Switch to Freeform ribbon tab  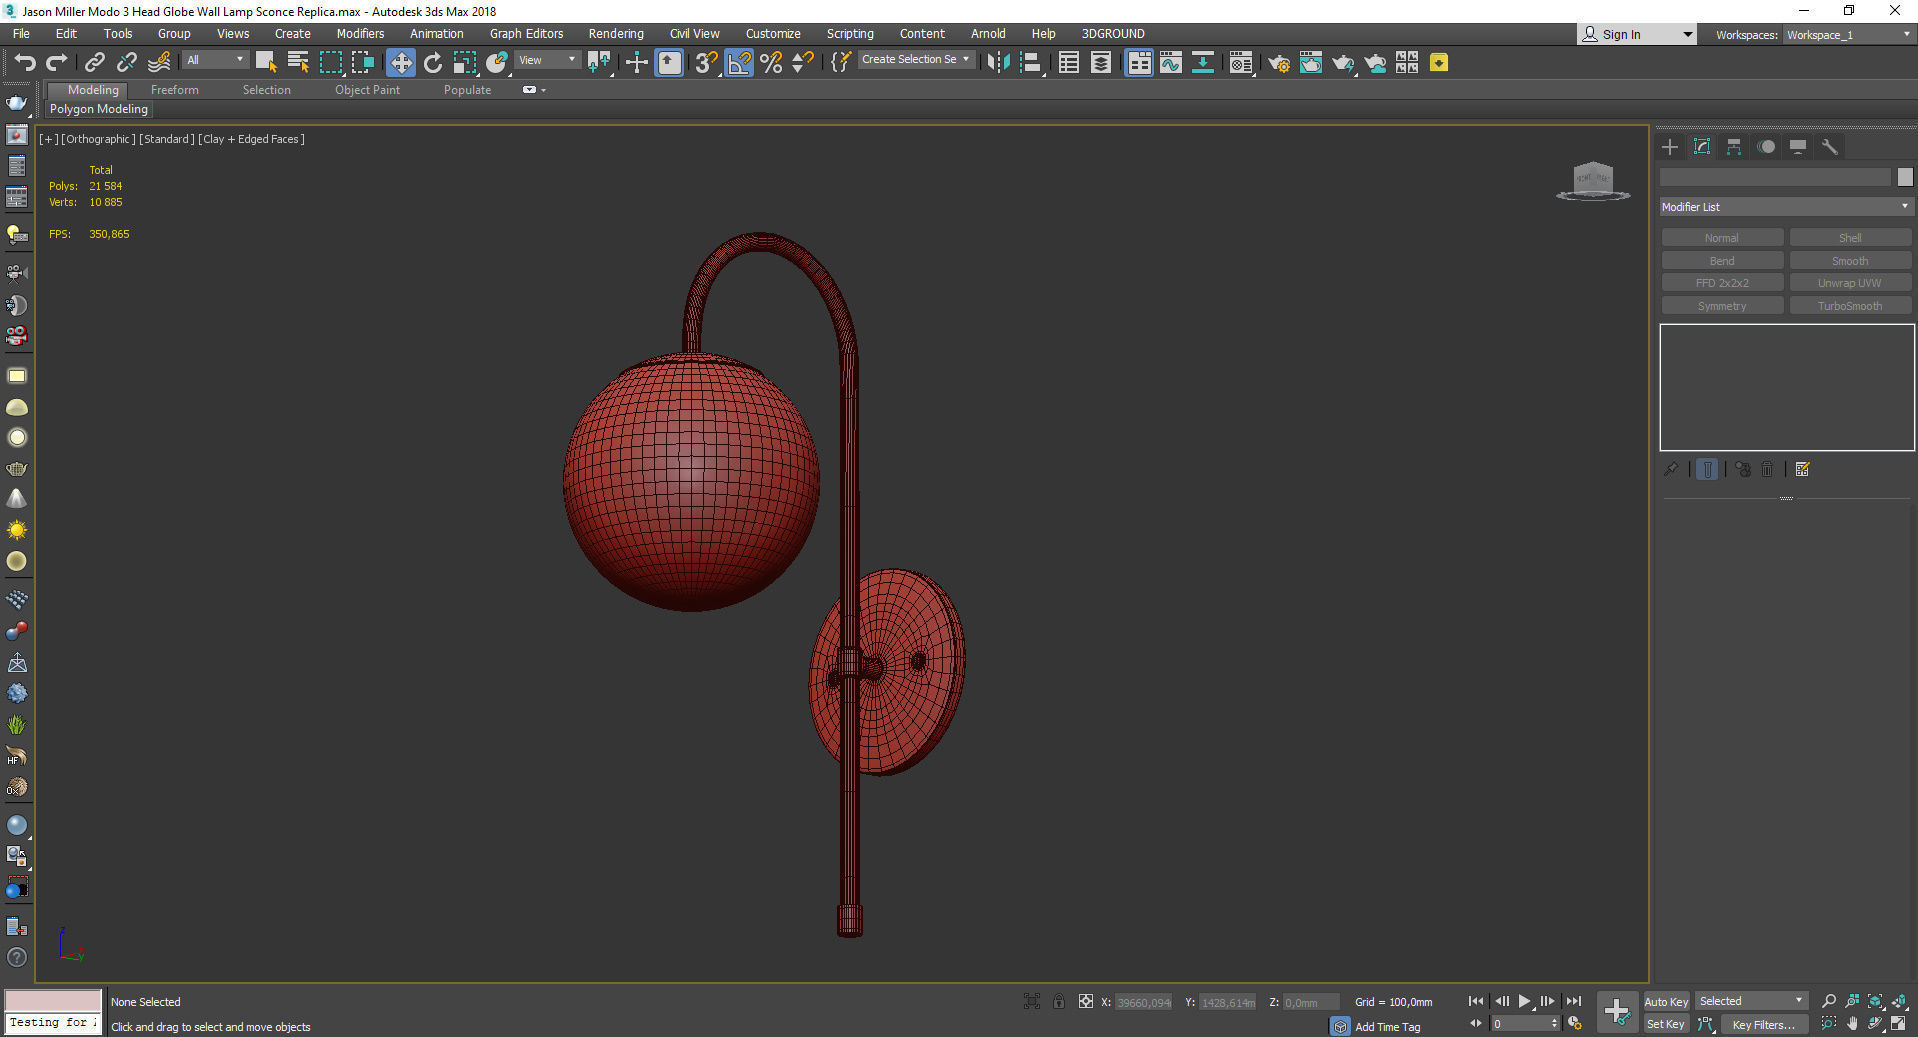[175, 90]
